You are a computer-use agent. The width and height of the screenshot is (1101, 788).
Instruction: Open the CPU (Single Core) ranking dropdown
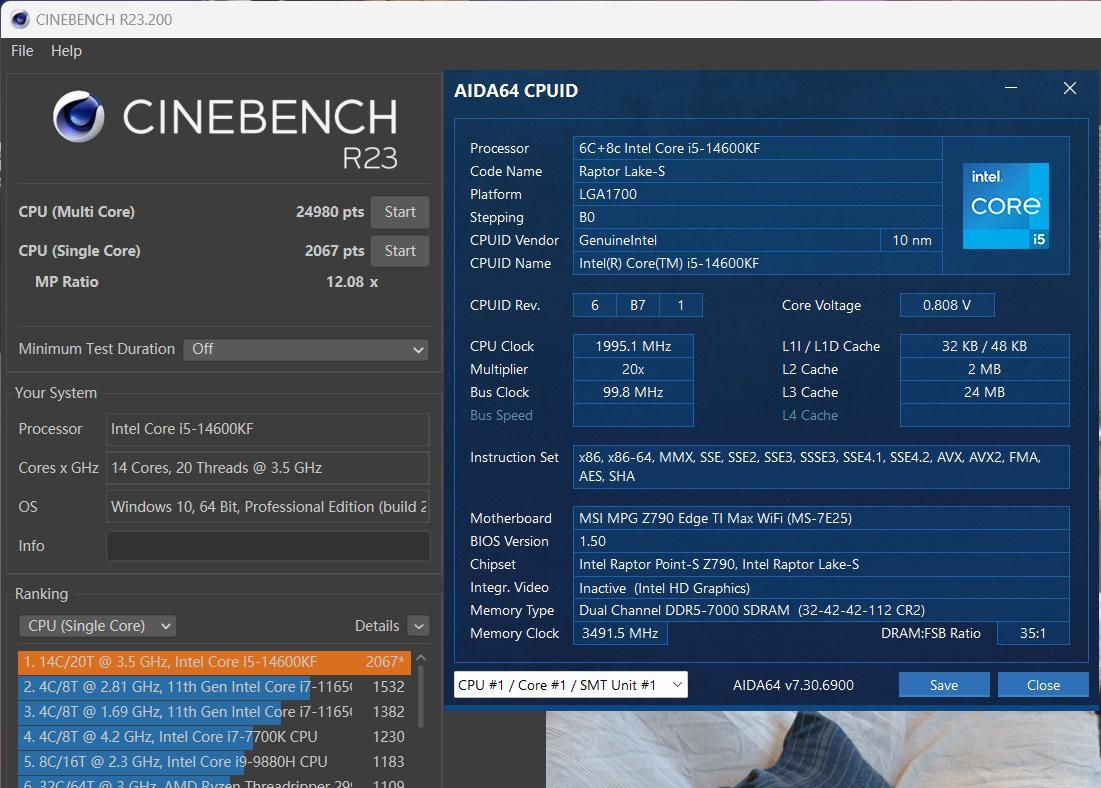click(x=97, y=626)
